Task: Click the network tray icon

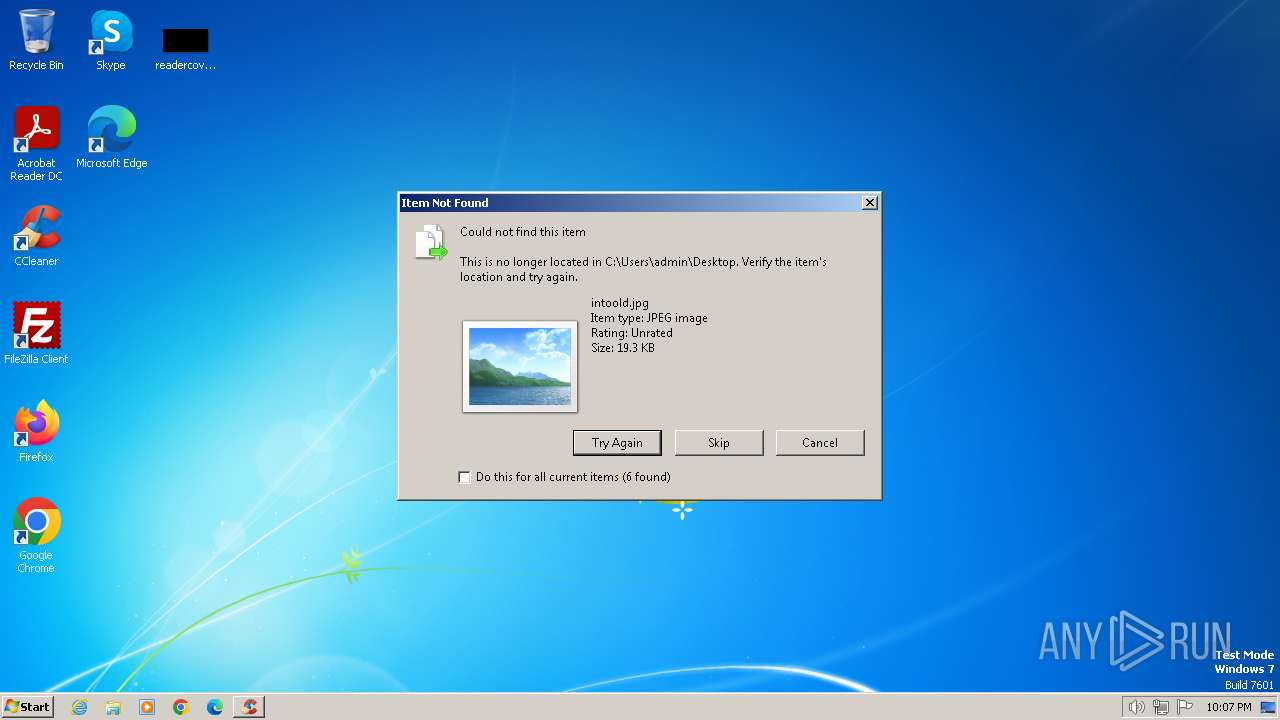Action: click(1161, 707)
